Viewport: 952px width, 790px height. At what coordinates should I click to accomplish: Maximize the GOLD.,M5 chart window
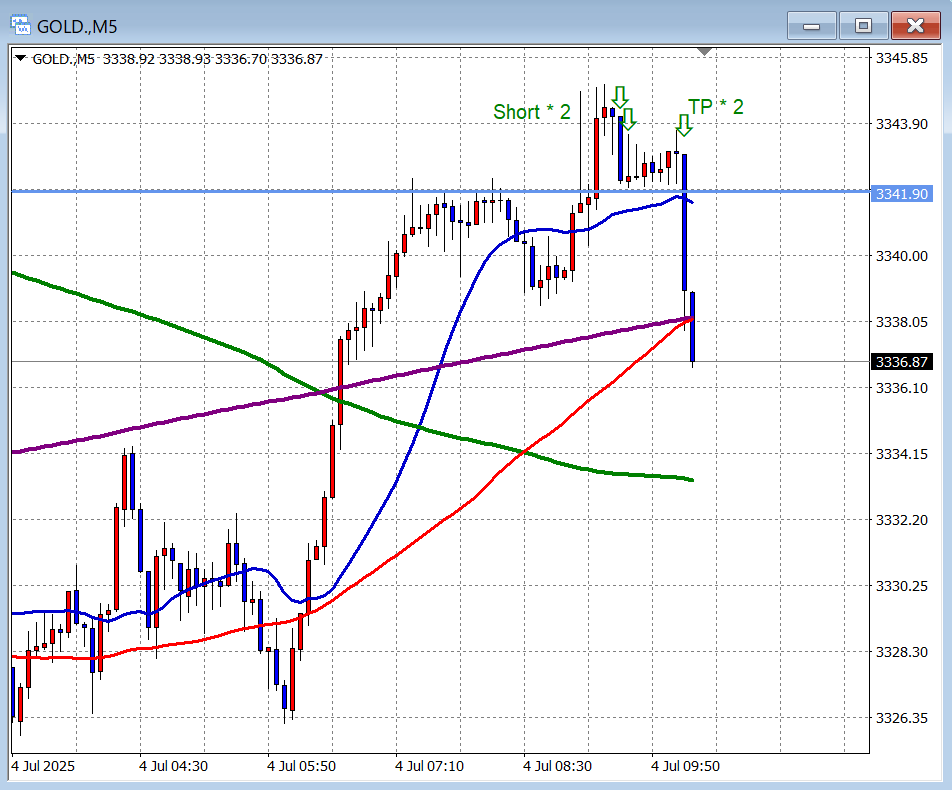[x=863, y=26]
